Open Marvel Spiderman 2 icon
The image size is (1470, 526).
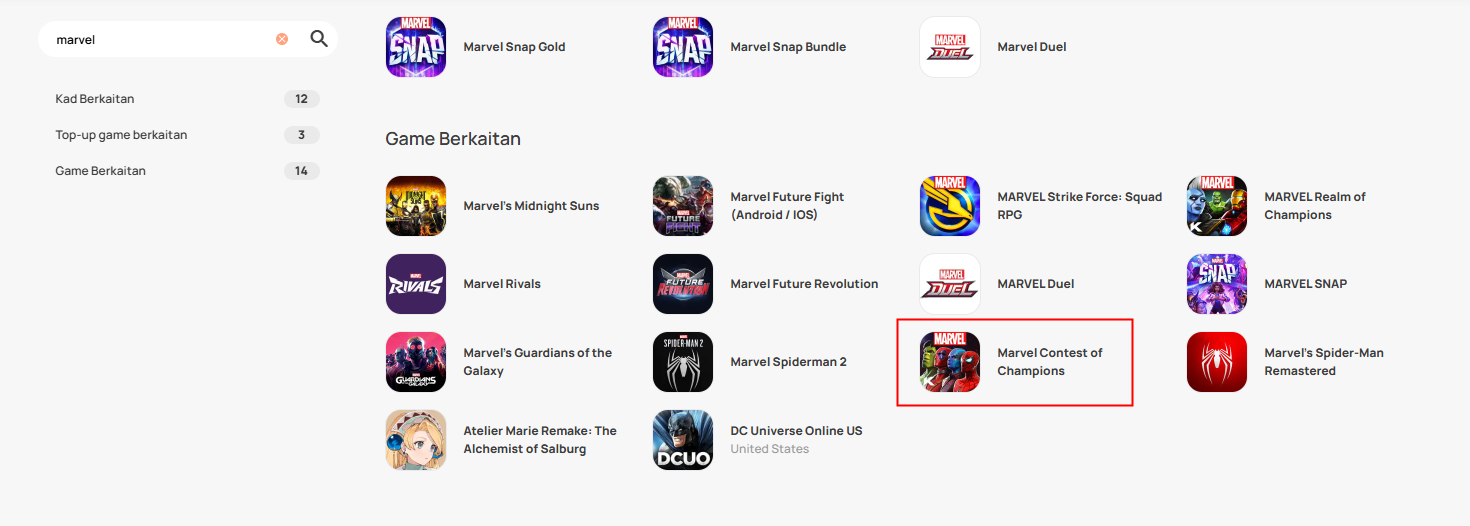coord(683,362)
